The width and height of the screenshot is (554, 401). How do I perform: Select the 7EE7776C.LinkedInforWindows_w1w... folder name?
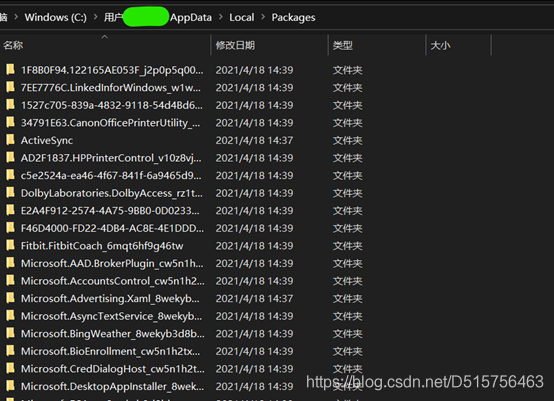(x=111, y=88)
